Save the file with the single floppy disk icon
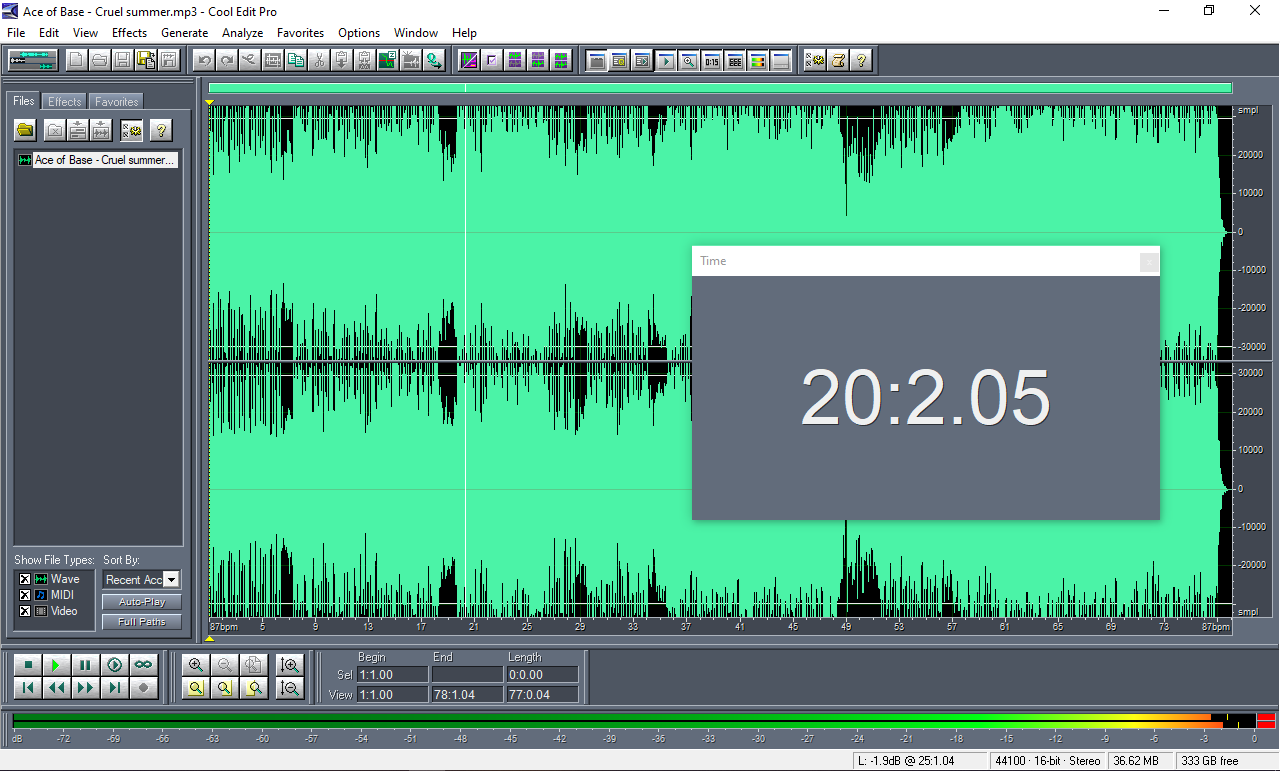Screen dimensions: 1280x771 [123, 60]
